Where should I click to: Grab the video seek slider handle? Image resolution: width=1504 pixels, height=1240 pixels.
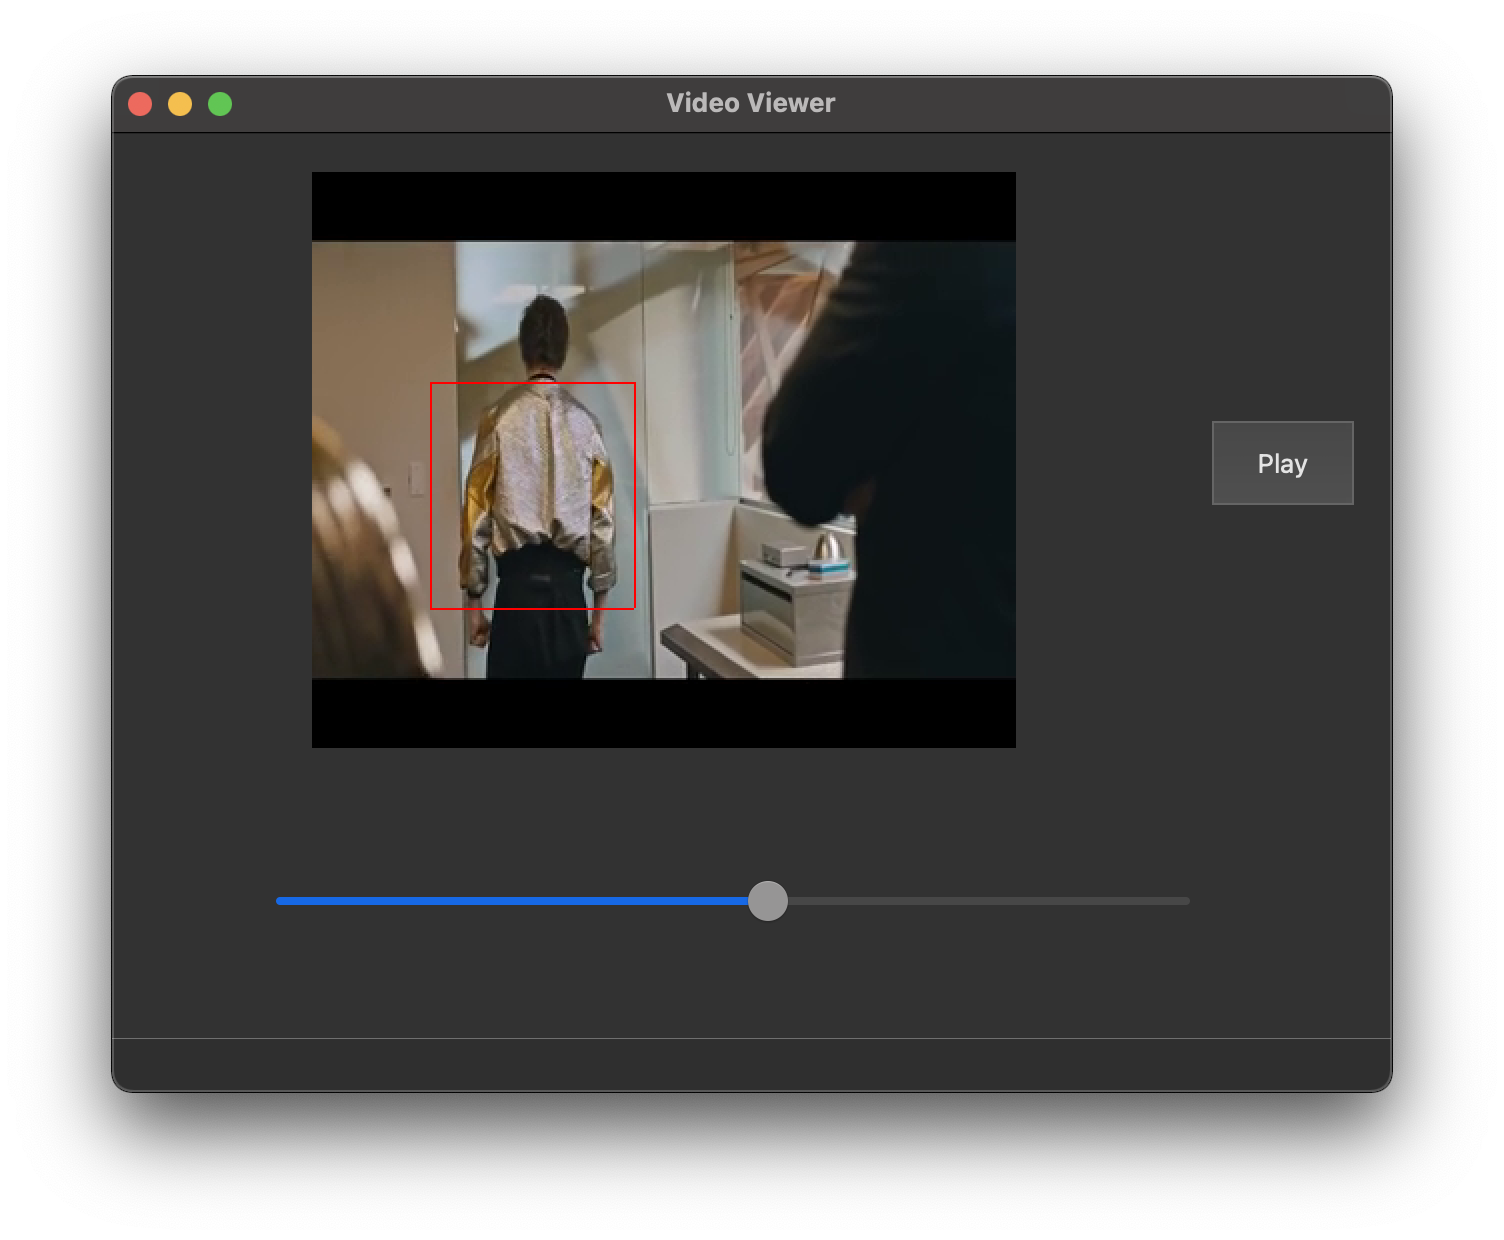[x=768, y=901]
